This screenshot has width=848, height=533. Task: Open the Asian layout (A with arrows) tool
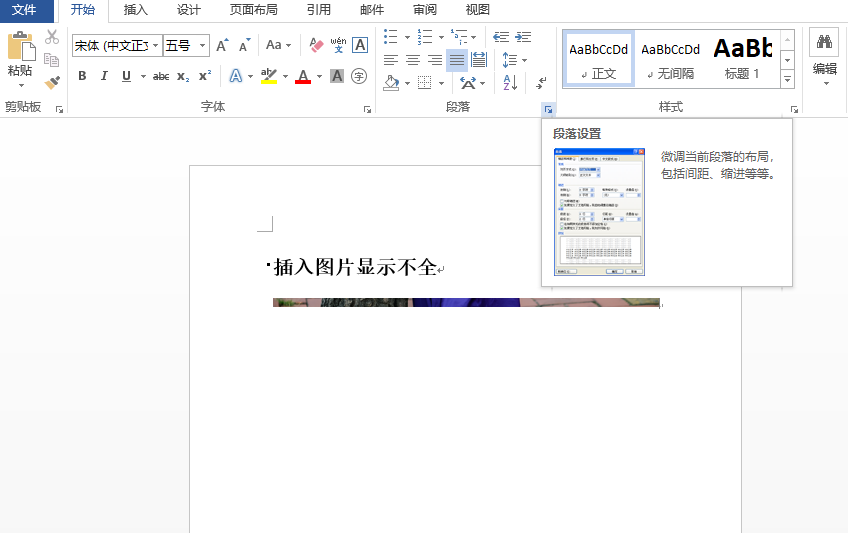coord(468,83)
